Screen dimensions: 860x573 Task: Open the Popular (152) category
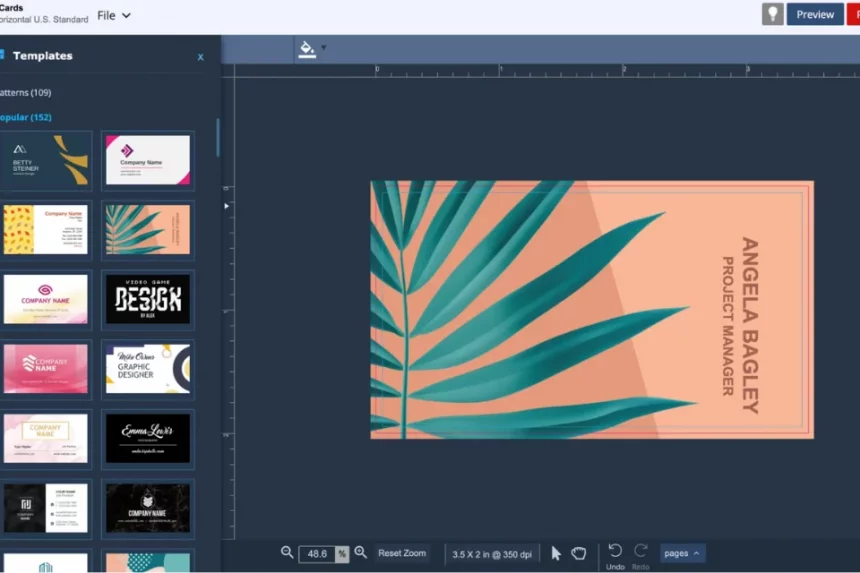pyautogui.click(x=26, y=117)
